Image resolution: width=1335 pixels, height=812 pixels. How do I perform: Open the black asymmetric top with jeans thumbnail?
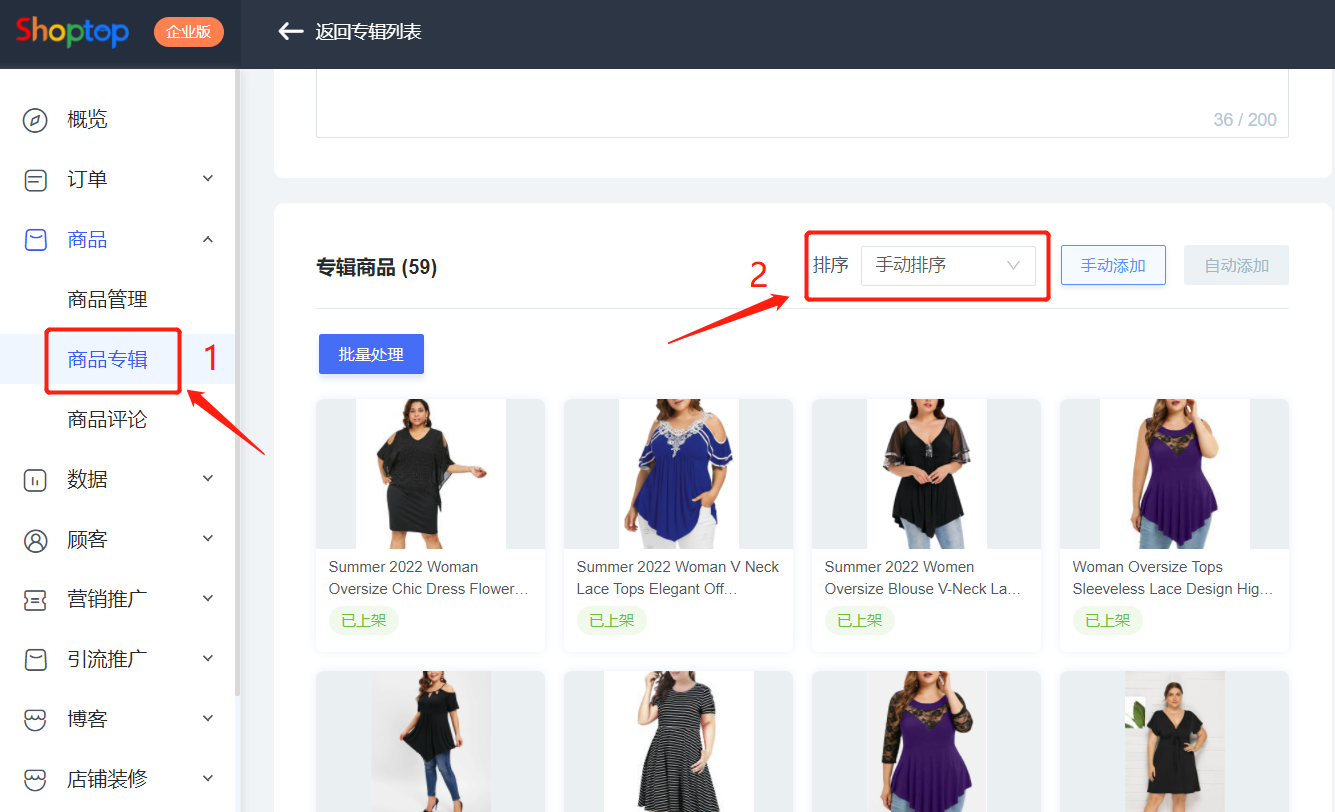pyautogui.click(x=430, y=741)
